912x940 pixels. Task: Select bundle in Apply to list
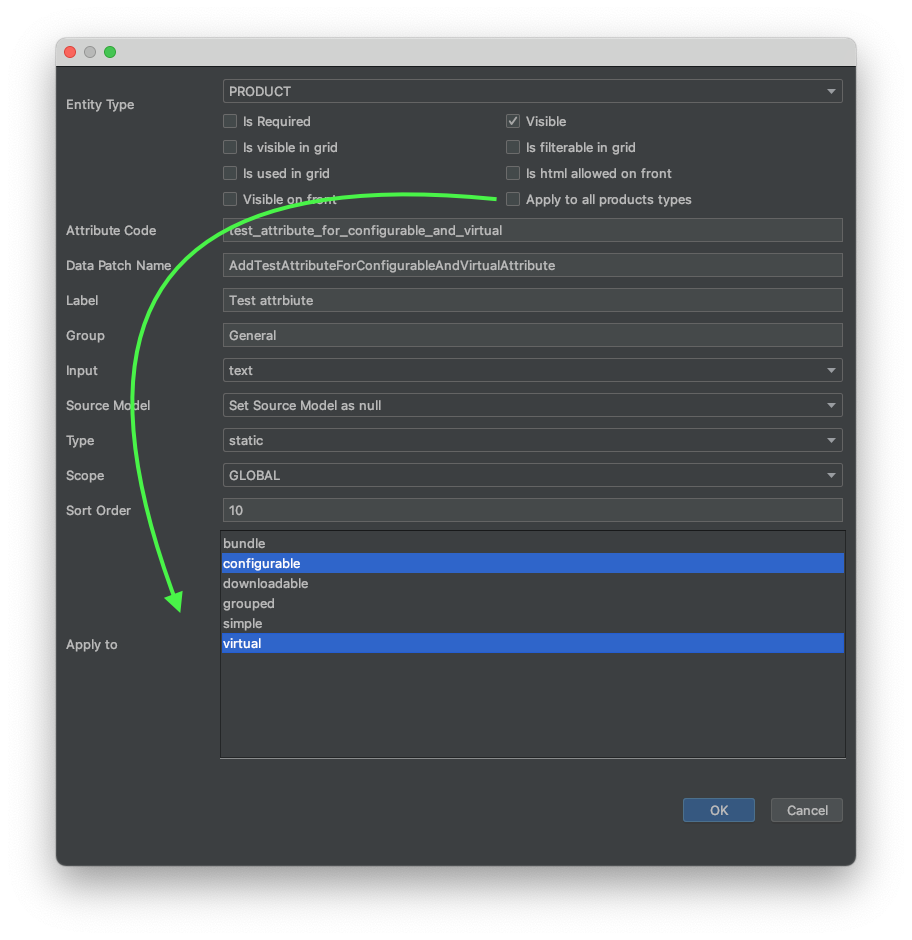[x=532, y=543]
